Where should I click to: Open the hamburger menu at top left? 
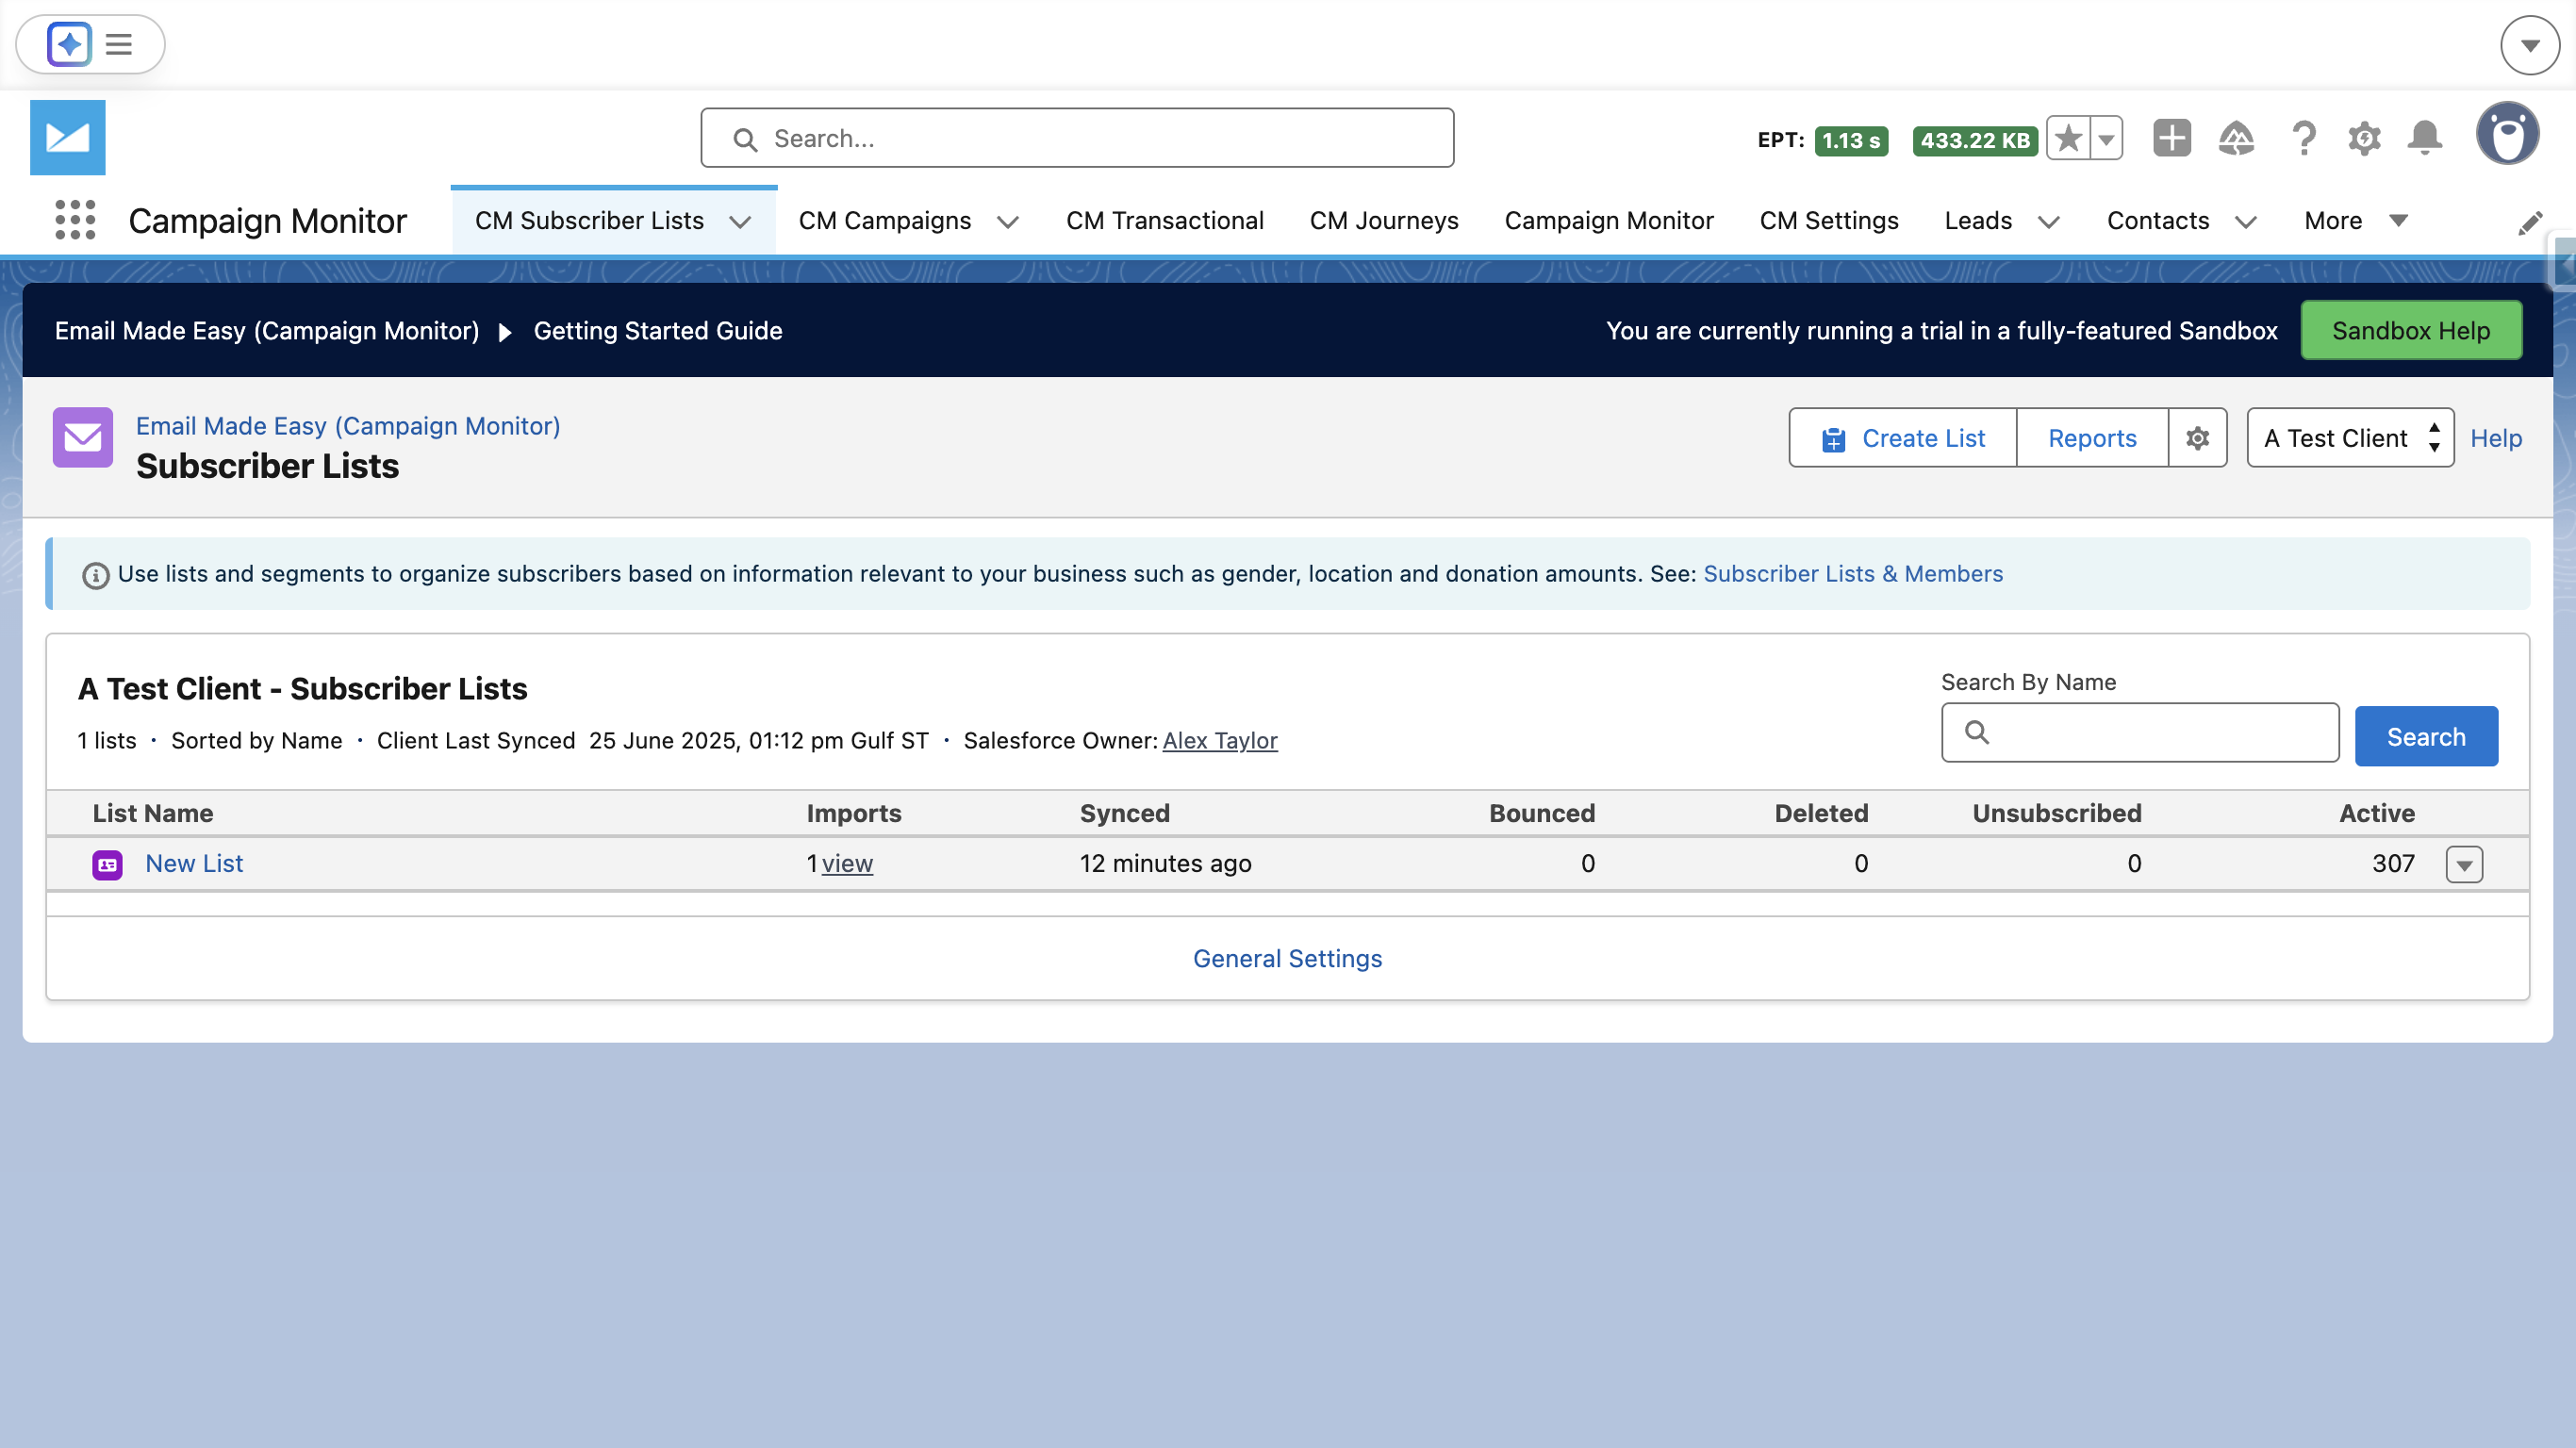[119, 44]
